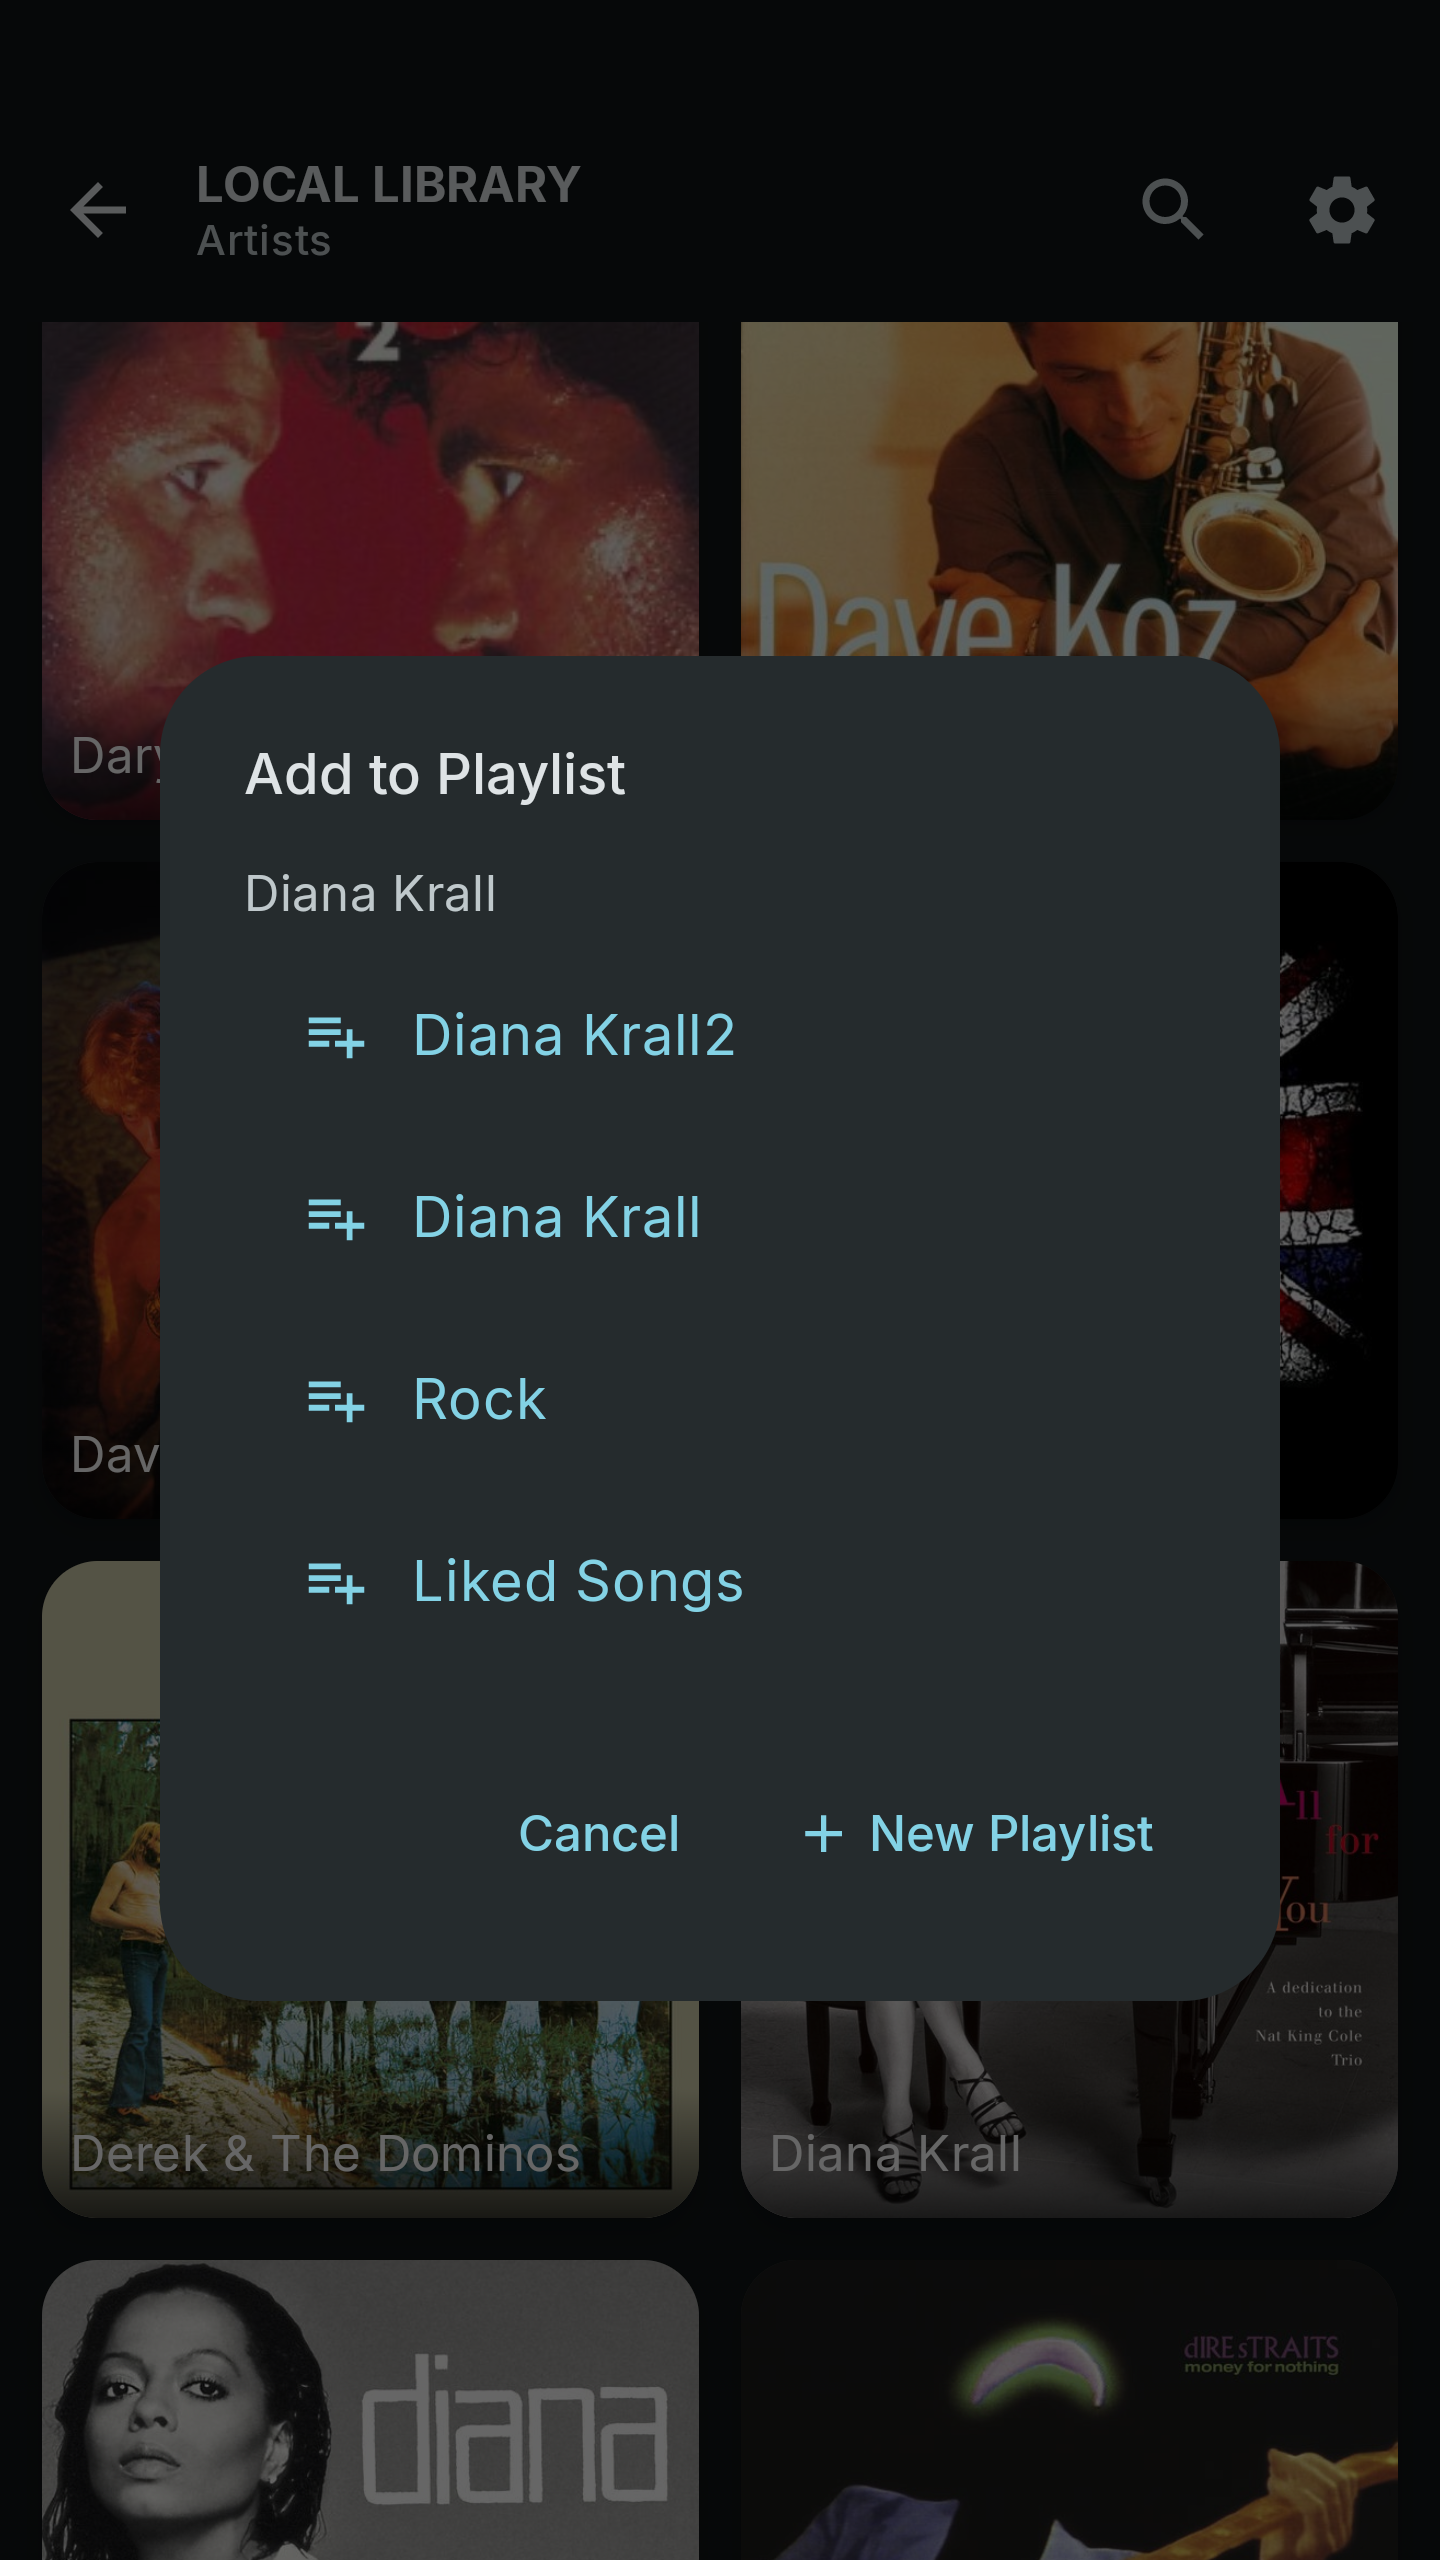Viewport: 1440px width, 2560px height.
Task: Tap the back arrow icon
Action: [x=98, y=210]
